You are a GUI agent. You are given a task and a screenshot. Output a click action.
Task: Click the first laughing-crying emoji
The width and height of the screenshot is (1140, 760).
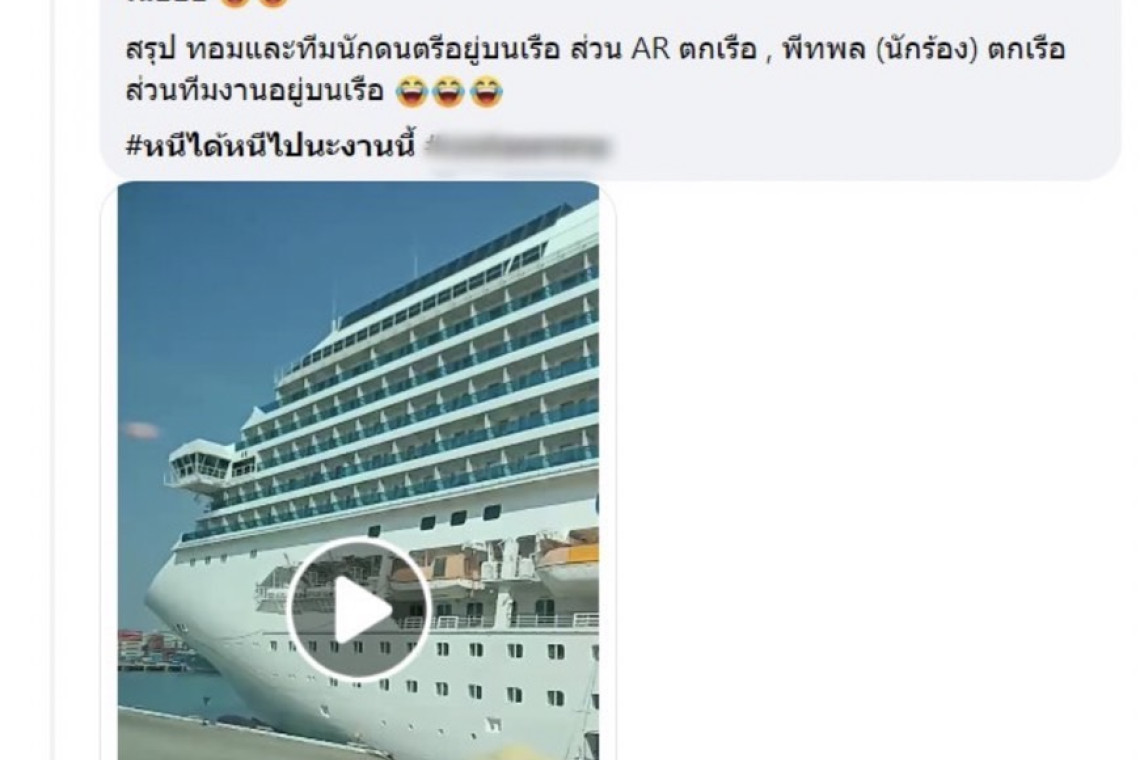tap(411, 92)
